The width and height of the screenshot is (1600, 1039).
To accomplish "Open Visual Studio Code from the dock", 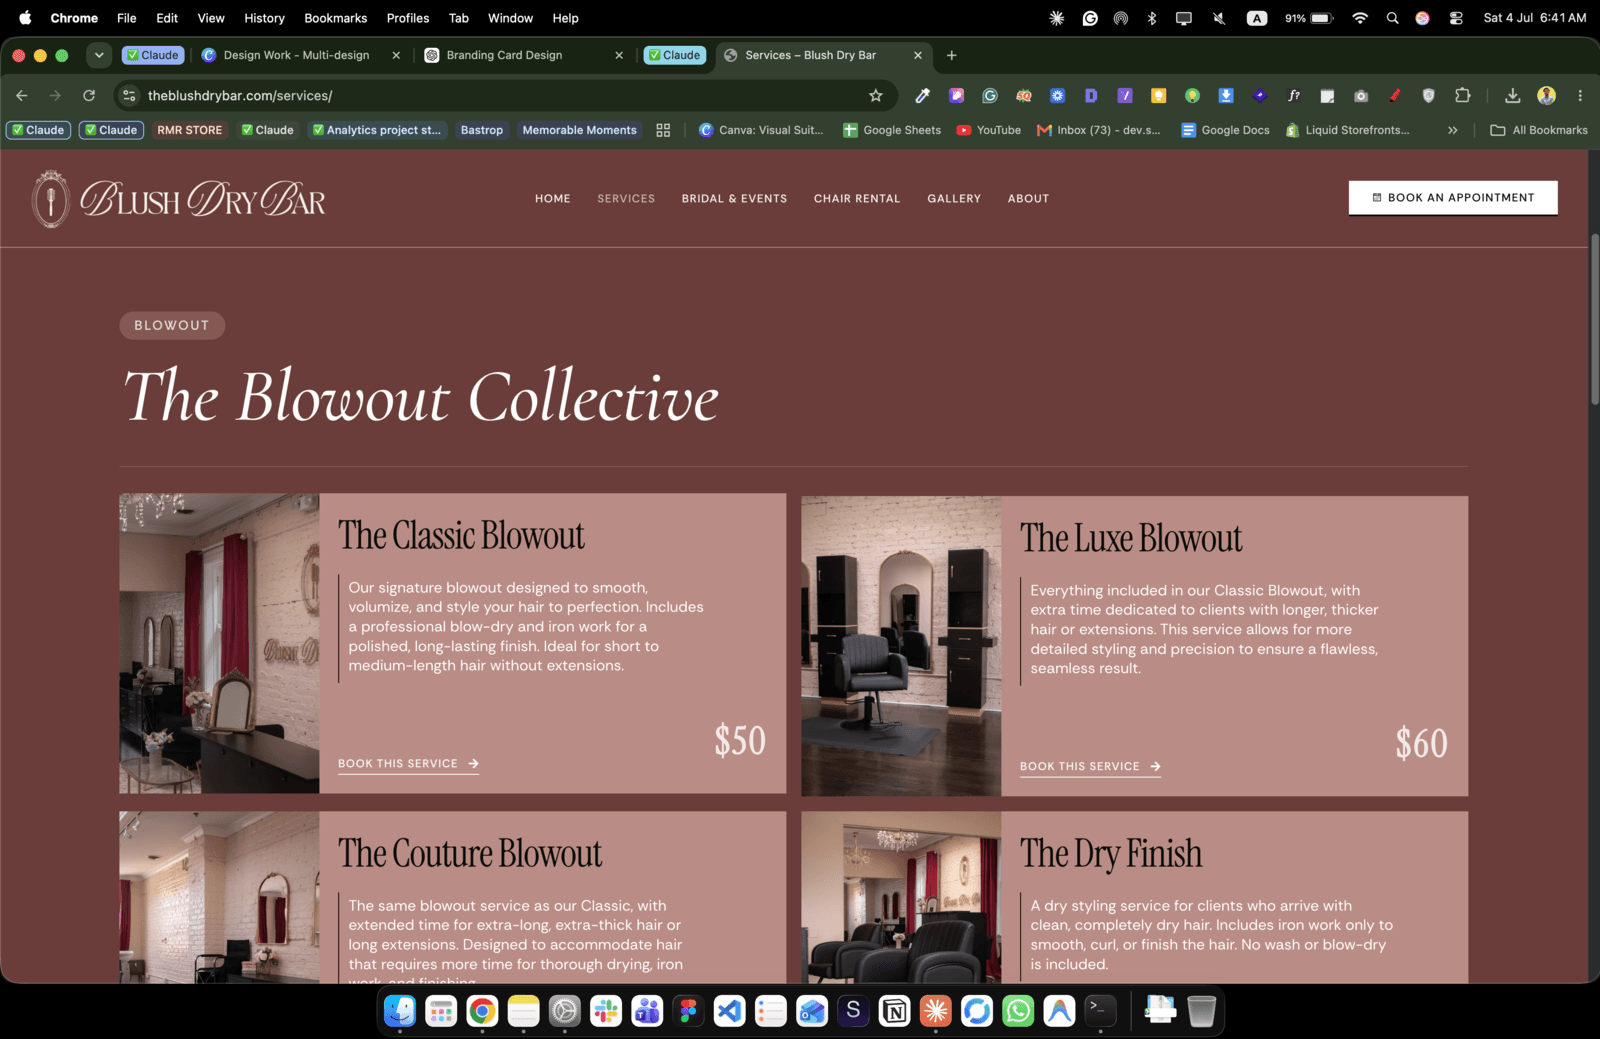I will (x=730, y=1011).
